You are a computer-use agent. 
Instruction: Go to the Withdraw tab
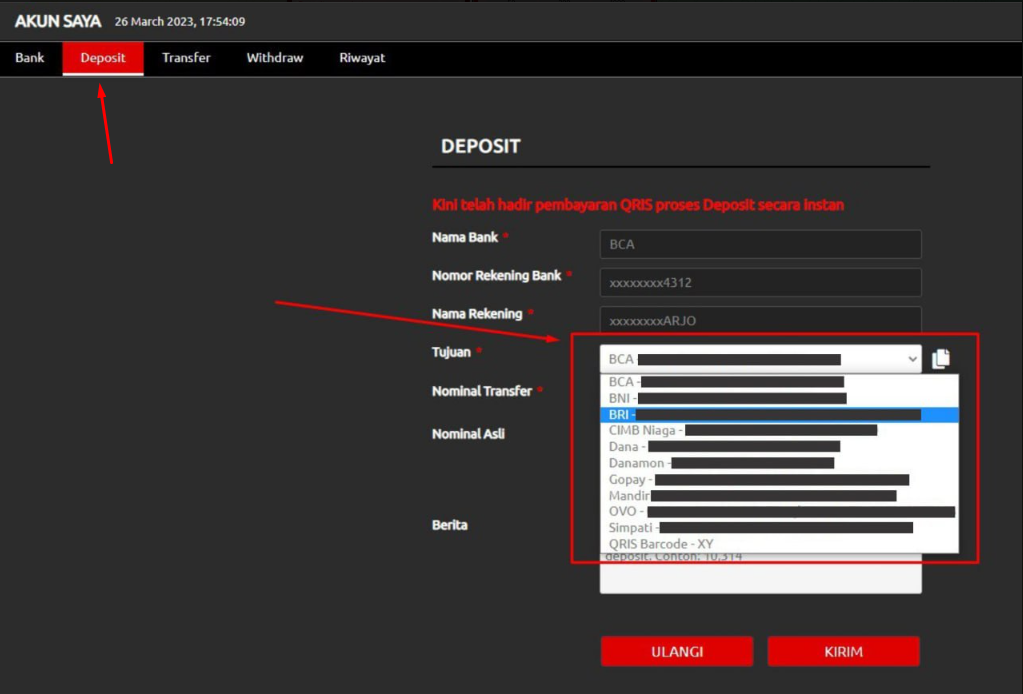tap(275, 58)
